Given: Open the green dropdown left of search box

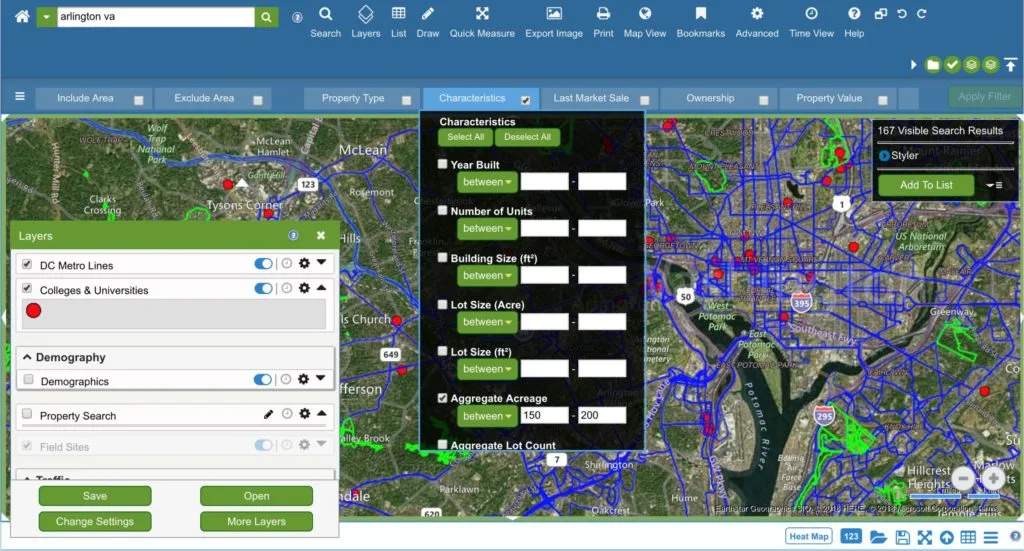Looking at the screenshot, I should click(46, 17).
